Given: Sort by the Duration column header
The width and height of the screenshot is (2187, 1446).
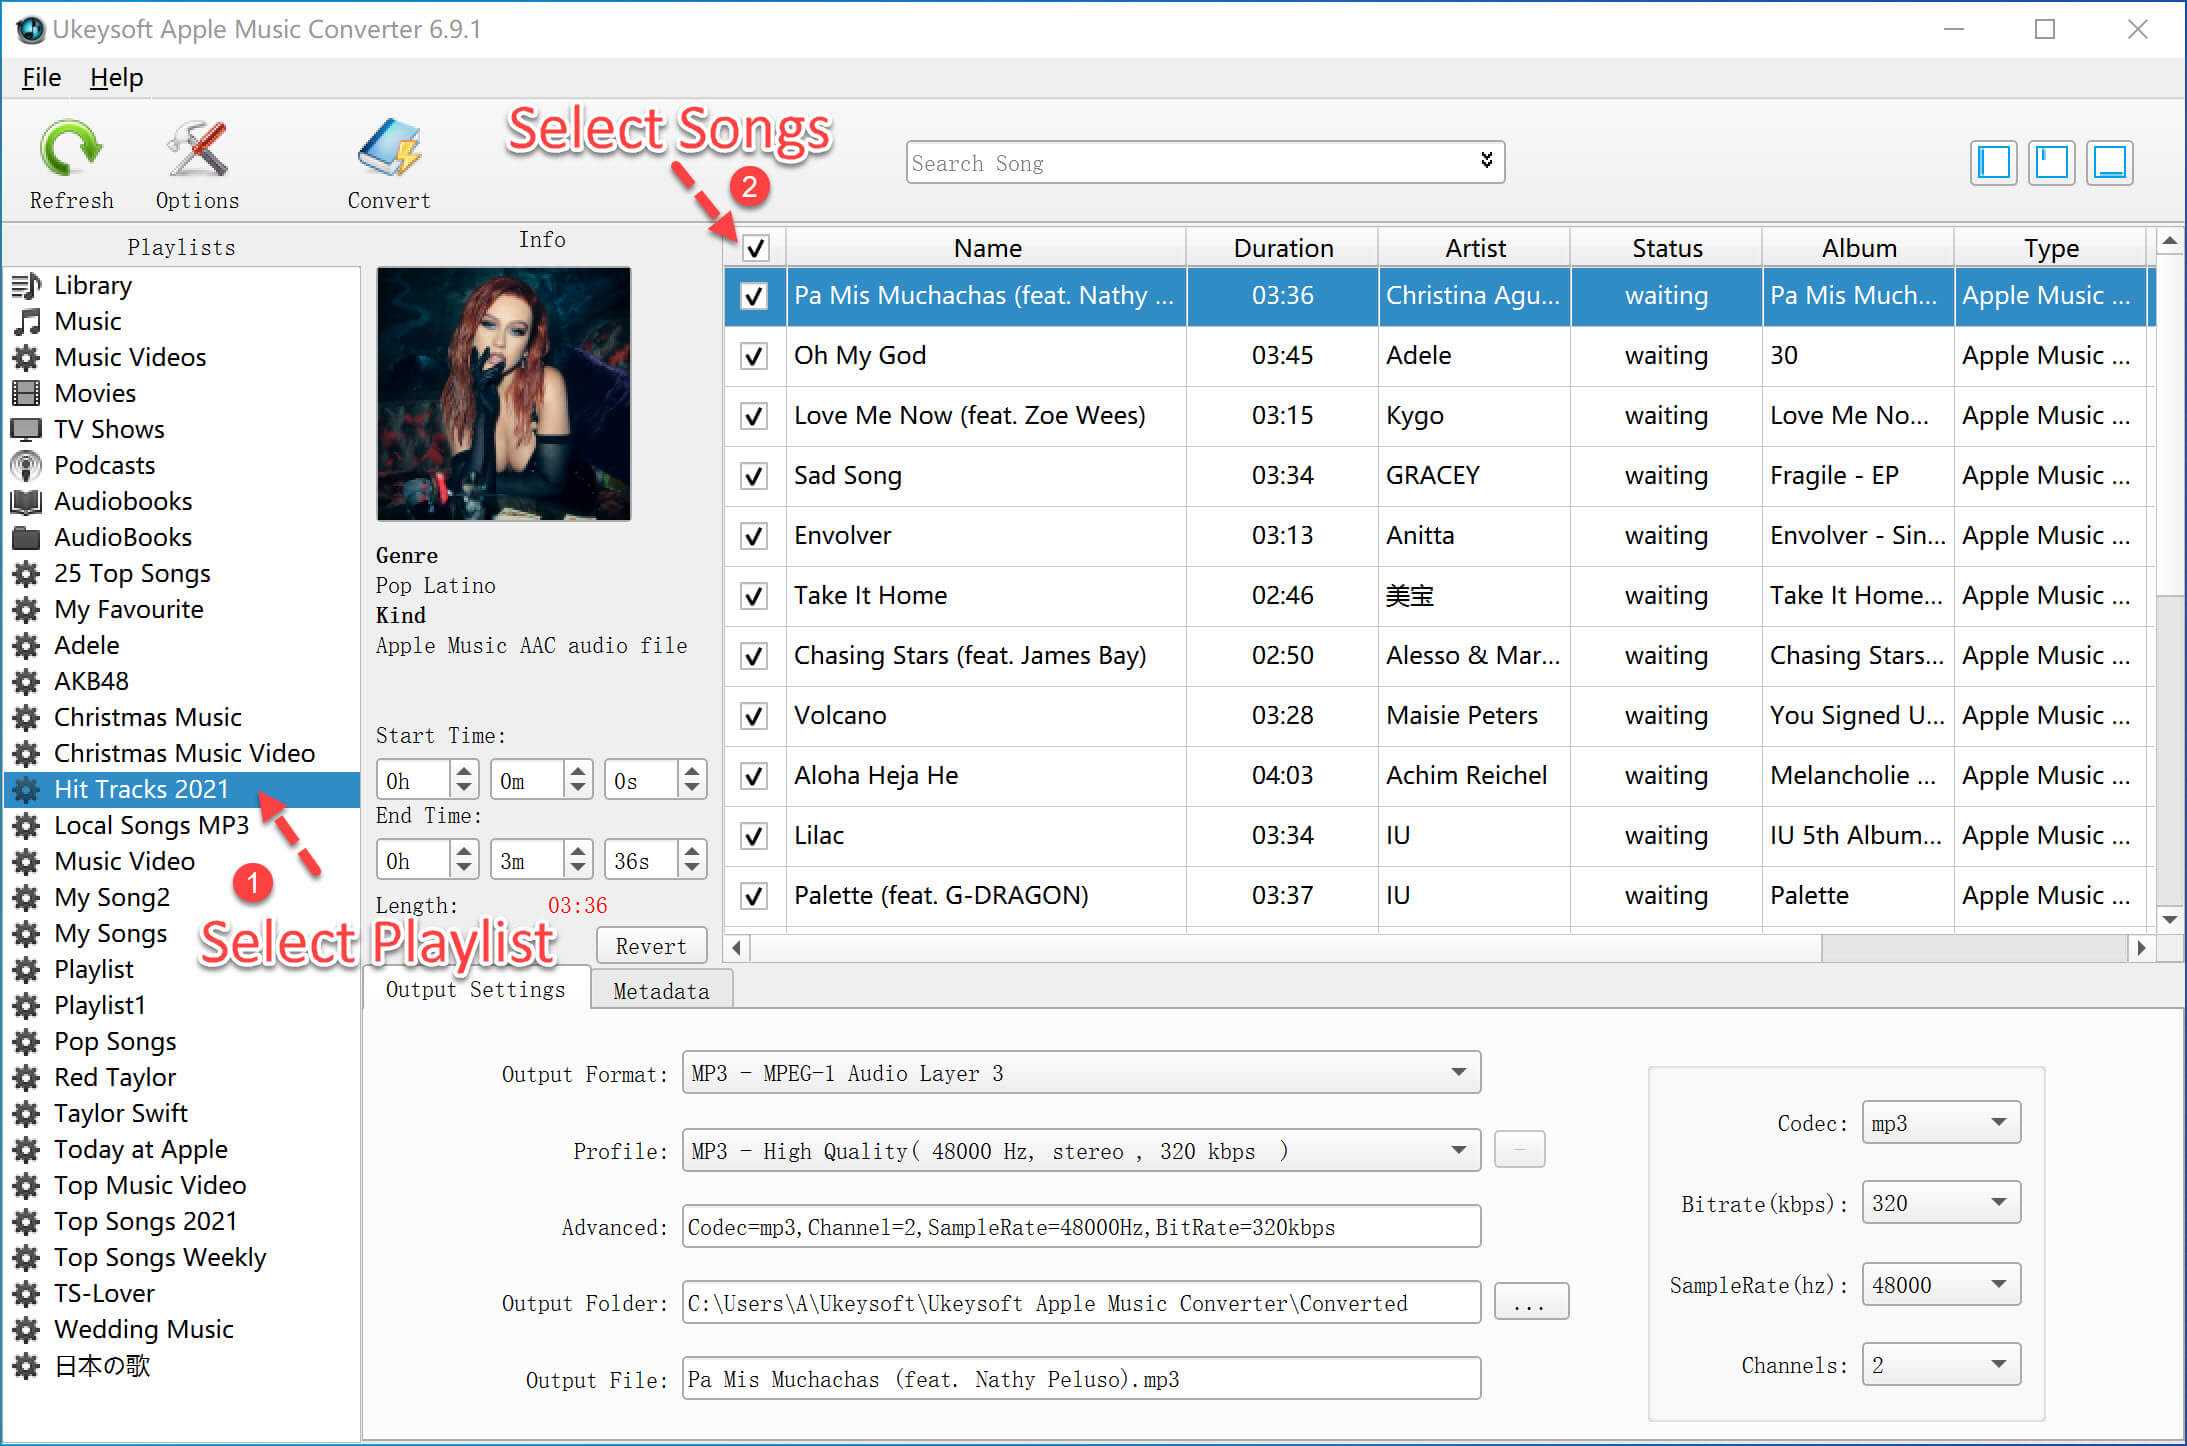Looking at the screenshot, I should click(1283, 248).
